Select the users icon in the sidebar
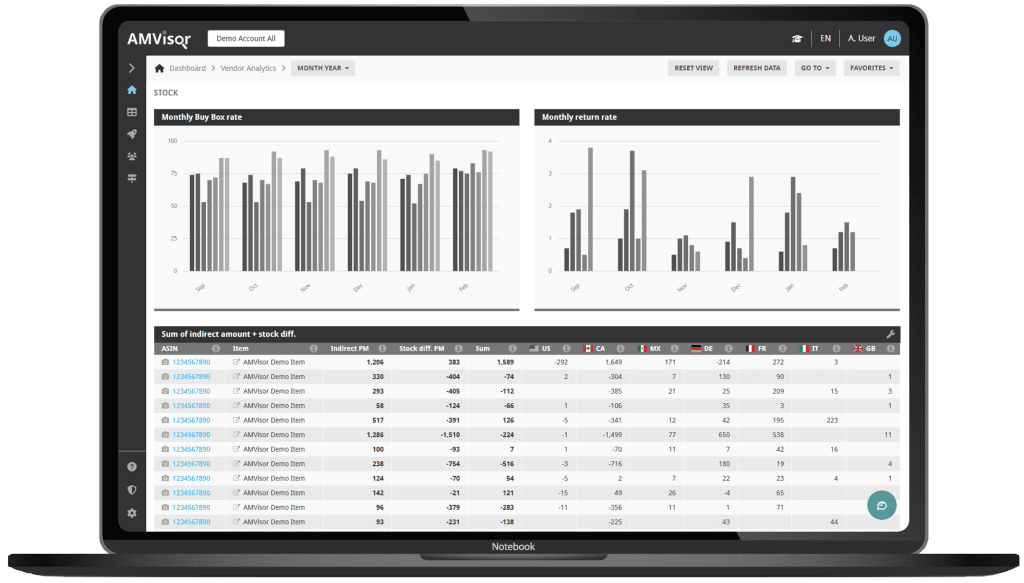 [131, 156]
